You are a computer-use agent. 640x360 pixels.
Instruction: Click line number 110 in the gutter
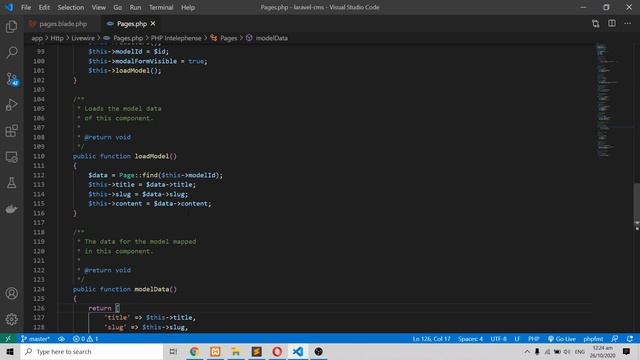39,156
